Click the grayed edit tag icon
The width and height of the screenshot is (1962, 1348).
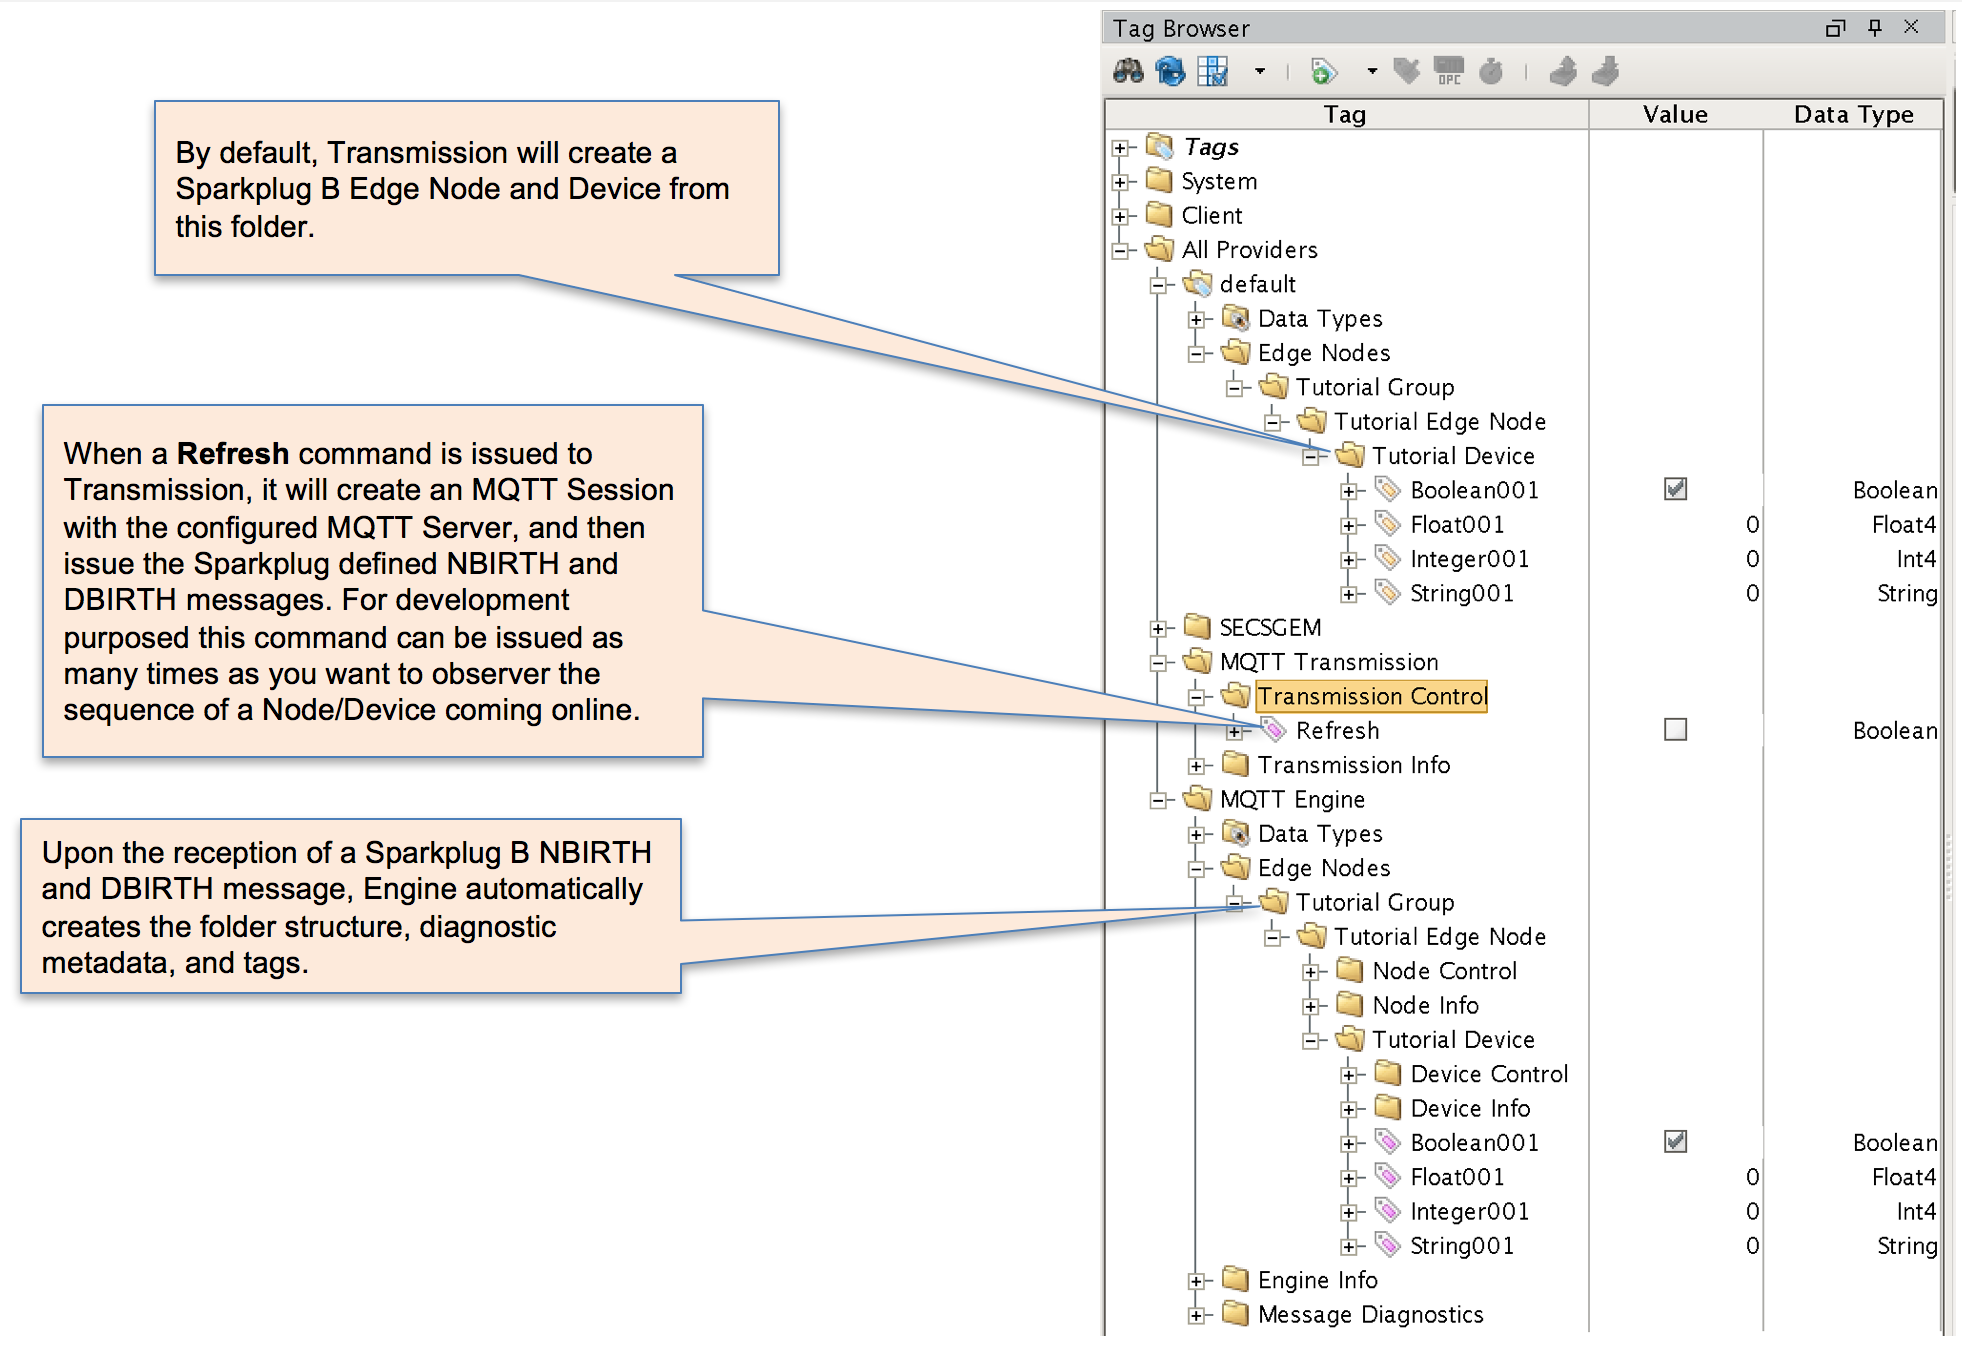click(x=1407, y=71)
